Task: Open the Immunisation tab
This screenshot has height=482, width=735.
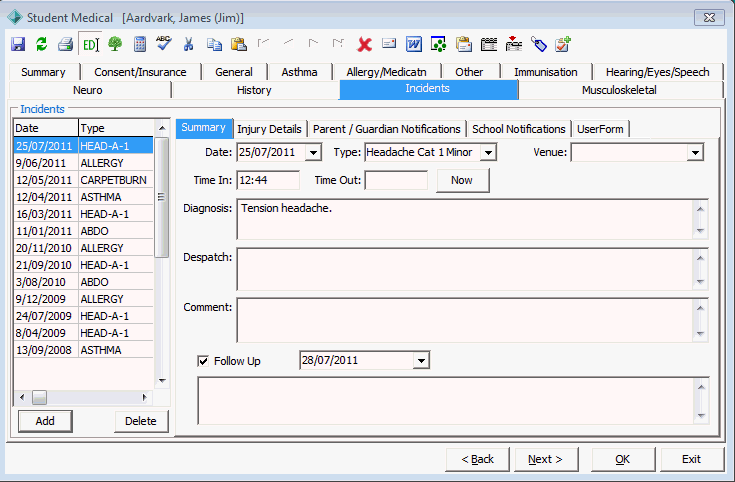Action: pyautogui.click(x=546, y=72)
